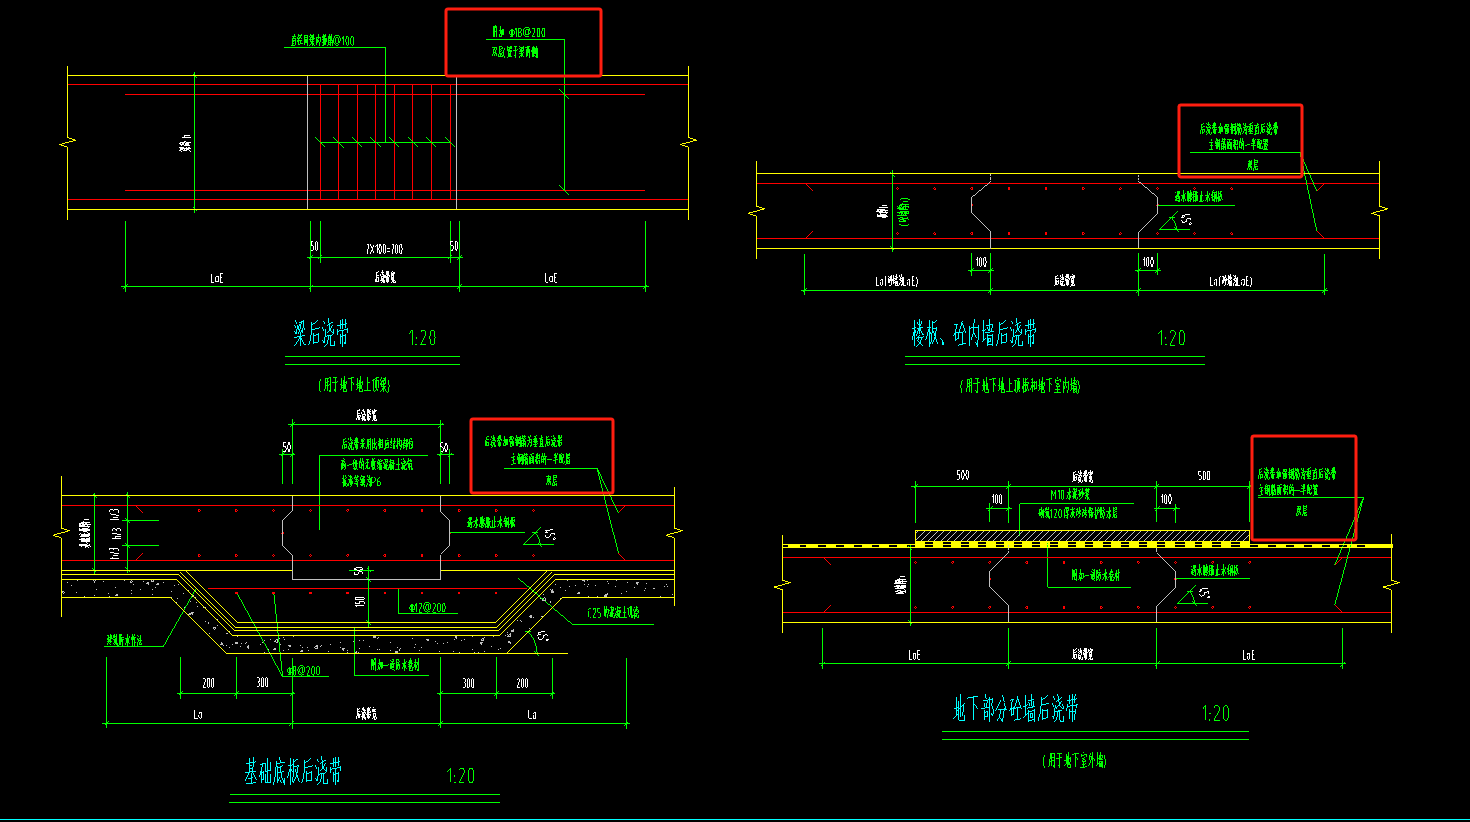
Task: Select the title text "基础底板后浇带"
Action: click(x=293, y=771)
